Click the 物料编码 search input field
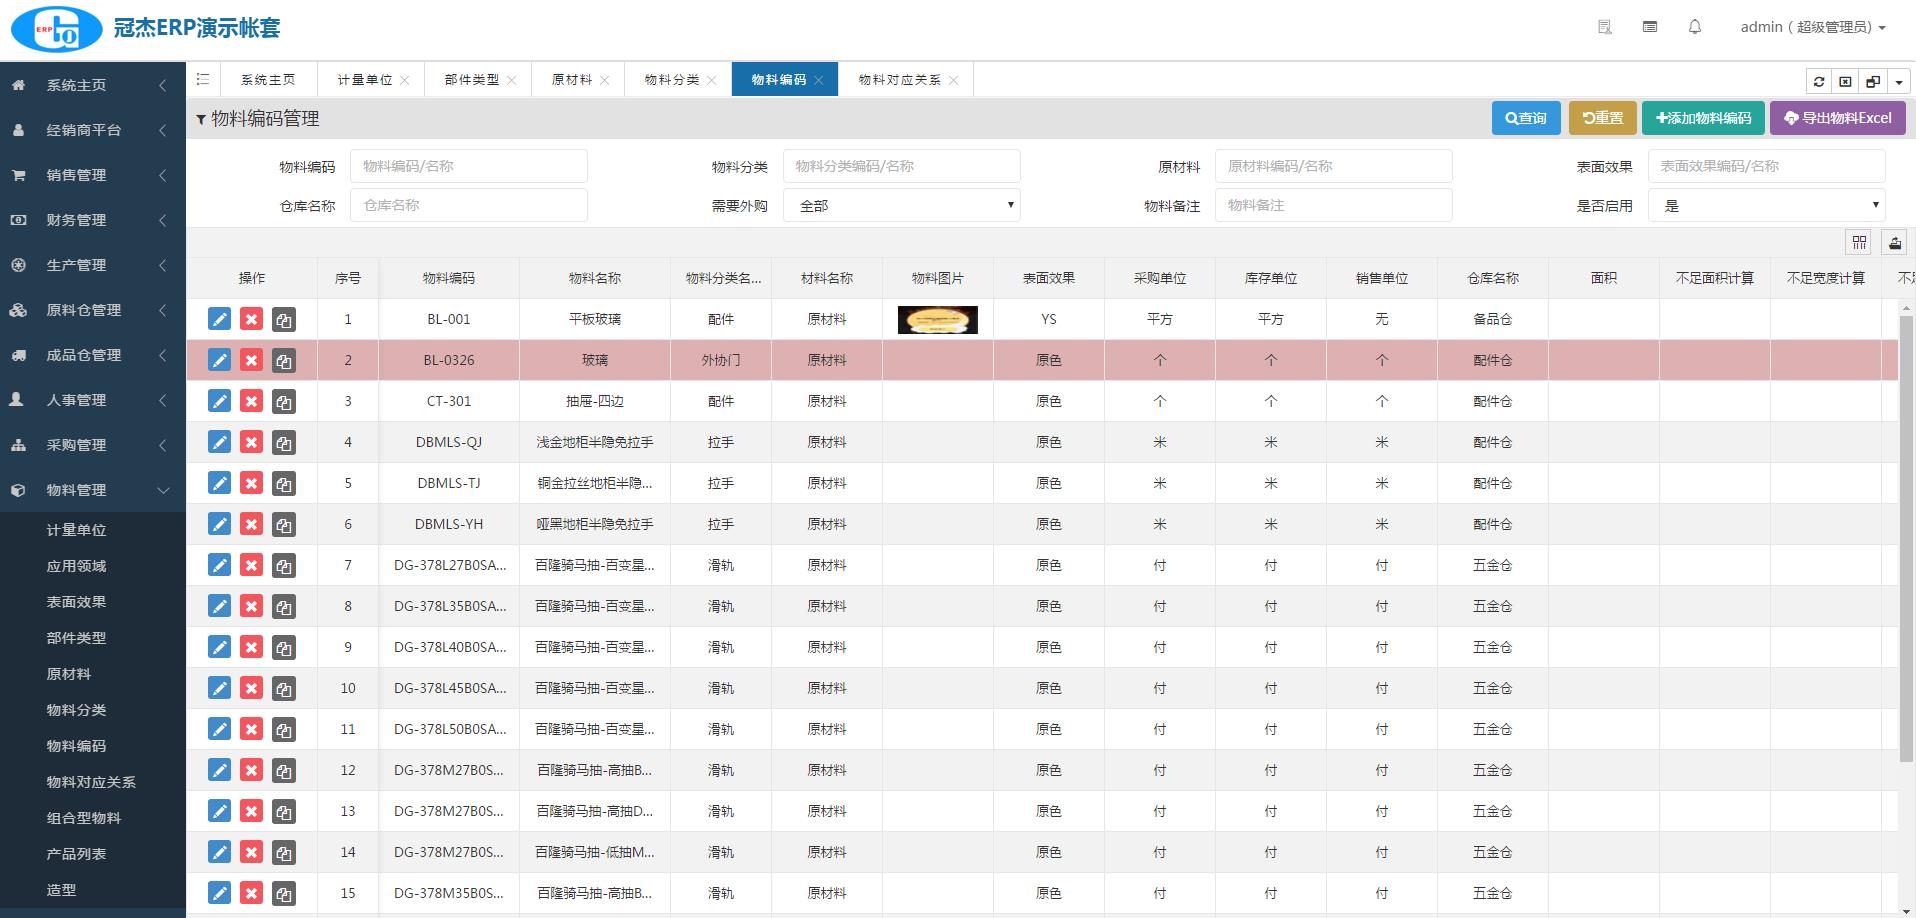1916x918 pixels. [x=468, y=166]
